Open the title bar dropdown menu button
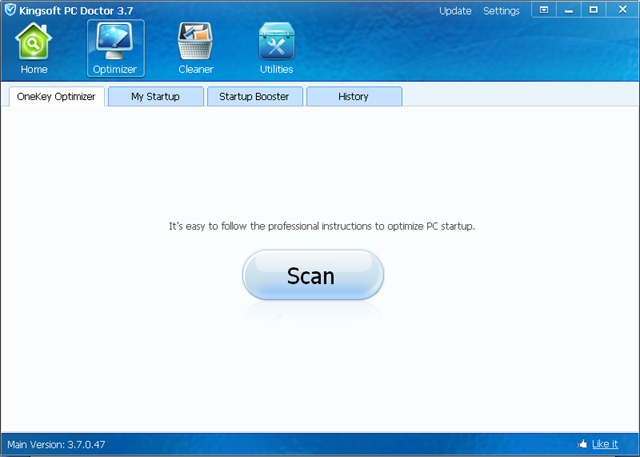This screenshot has height=457, width=640. click(x=544, y=10)
